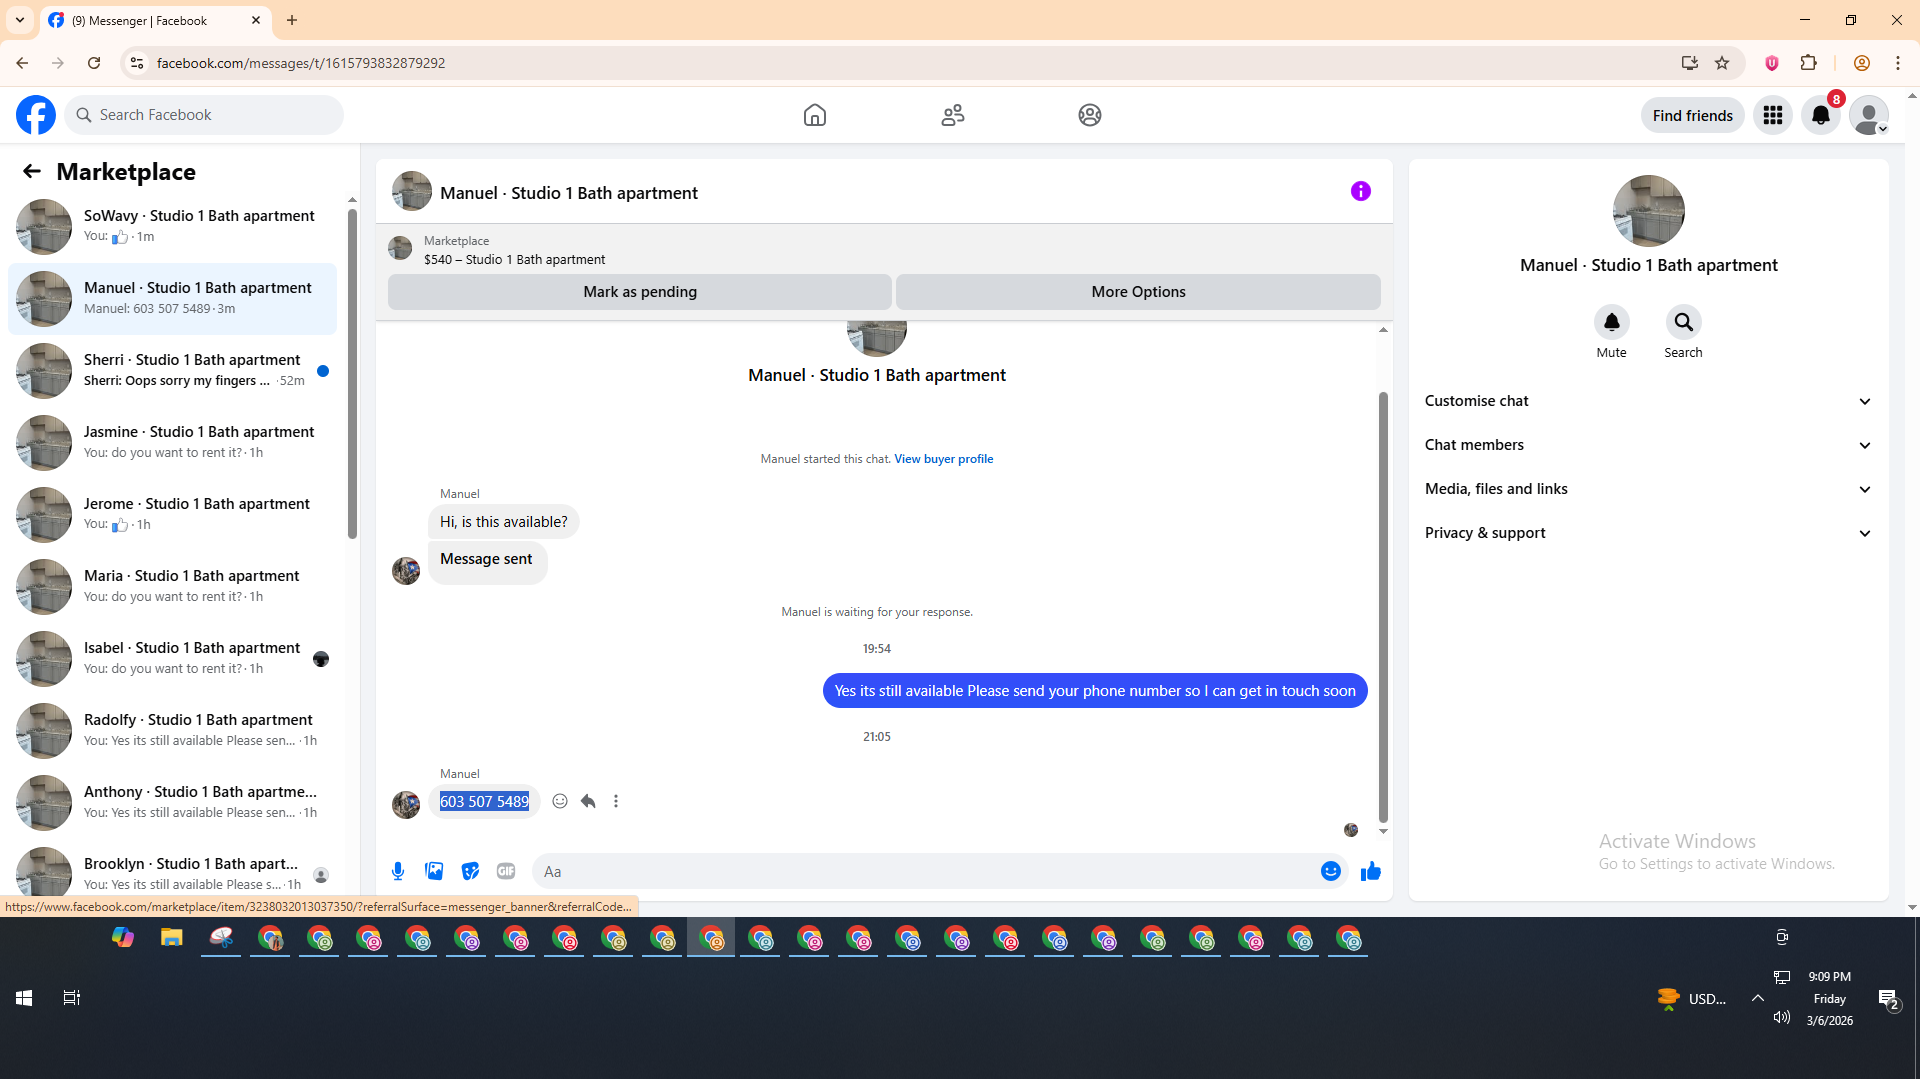Viewport: 1920px width, 1079px height.
Task: Open Maria conversation
Action: click(172, 586)
